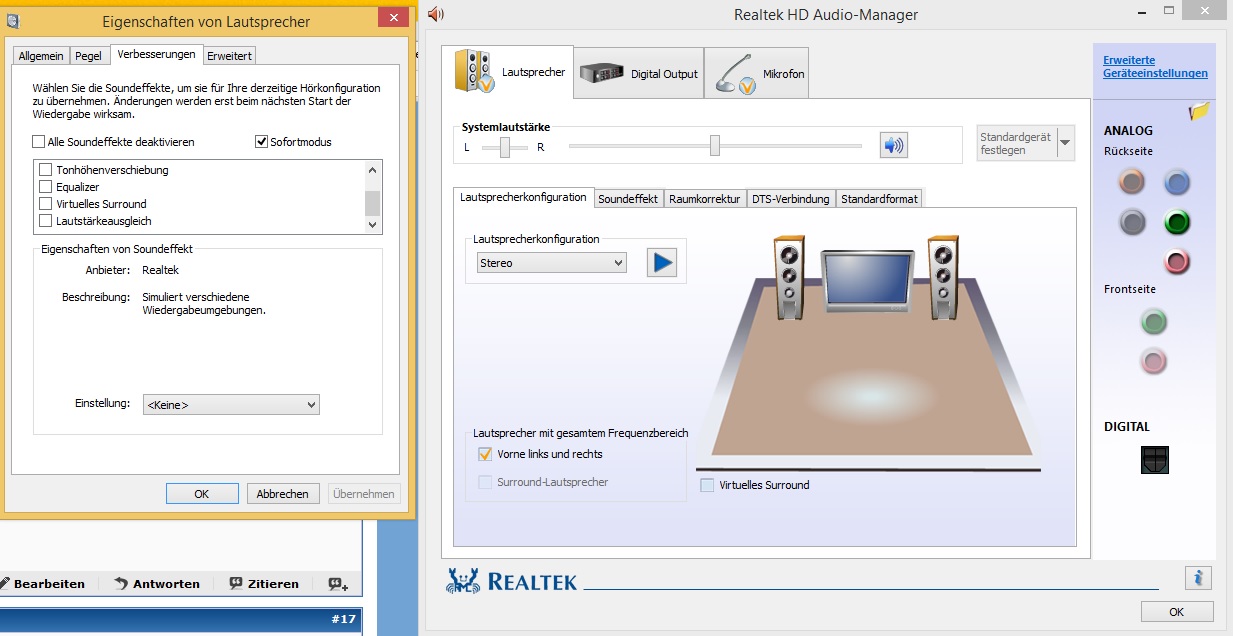Mute system volume with speaker button
Screen dimensions: 1233x636
[893, 146]
